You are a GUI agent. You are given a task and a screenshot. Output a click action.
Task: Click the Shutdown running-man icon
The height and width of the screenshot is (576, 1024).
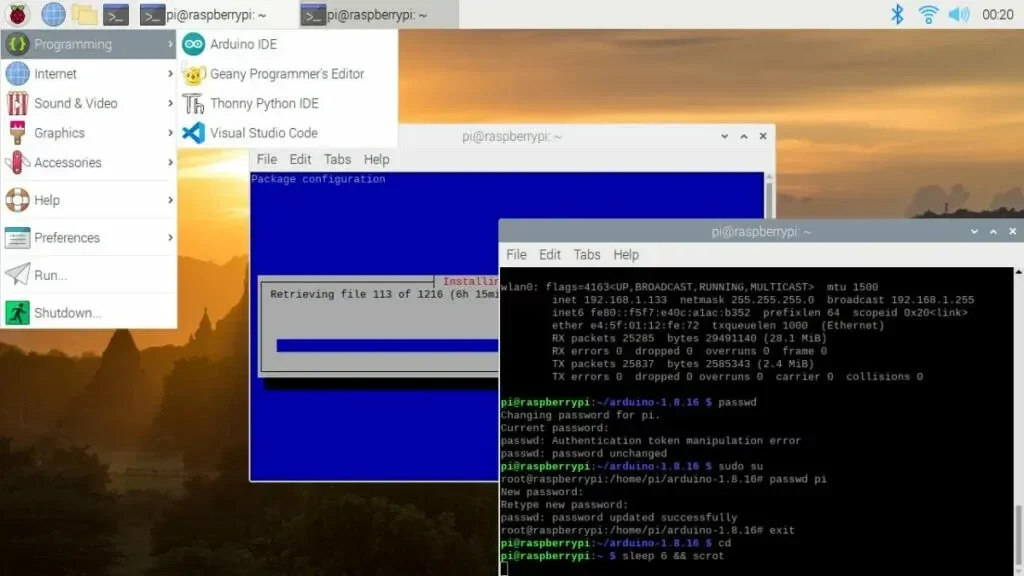tap(18, 313)
